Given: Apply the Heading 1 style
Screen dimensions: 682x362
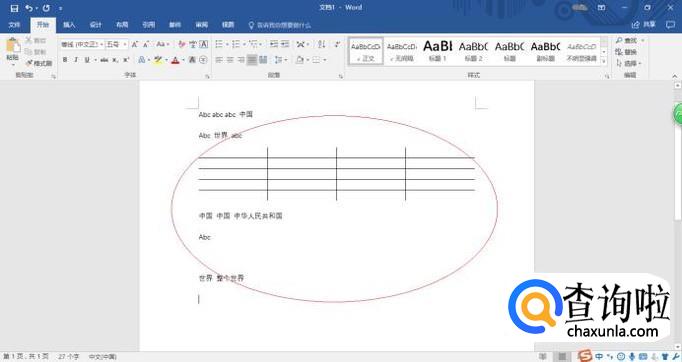Looking at the screenshot, I should click(438, 51).
